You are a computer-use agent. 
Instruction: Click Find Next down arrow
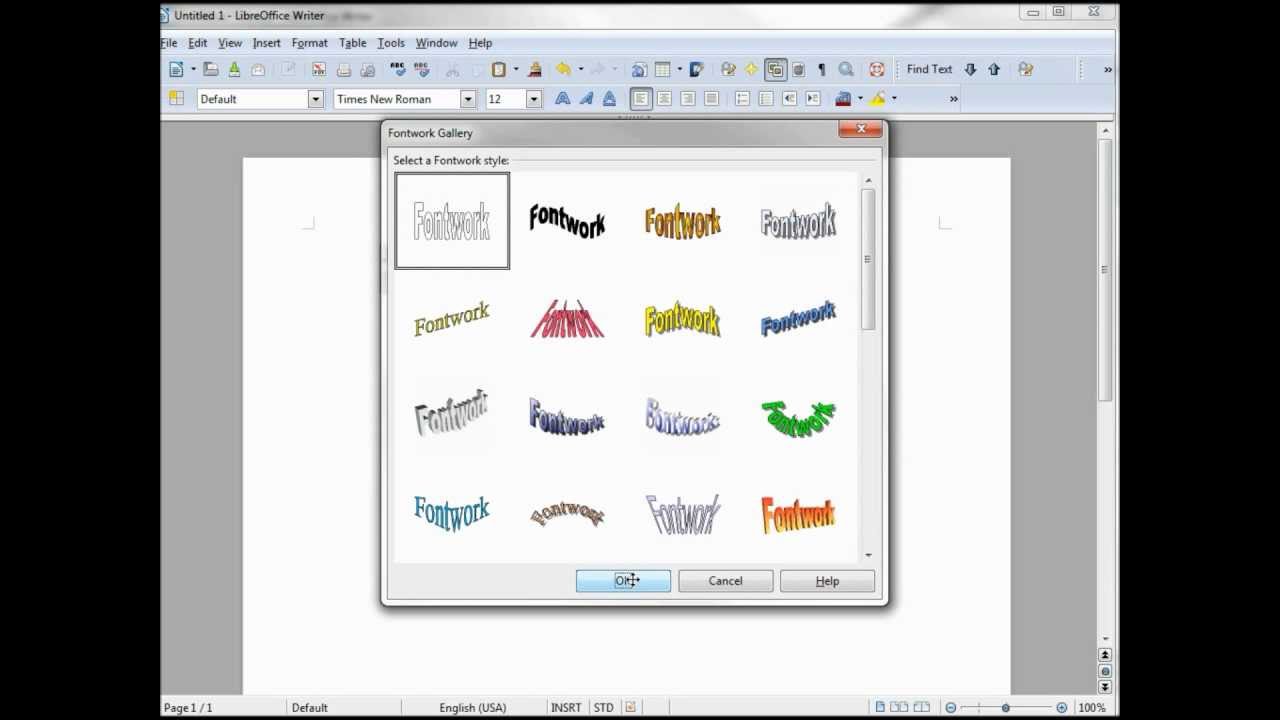pos(970,69)
